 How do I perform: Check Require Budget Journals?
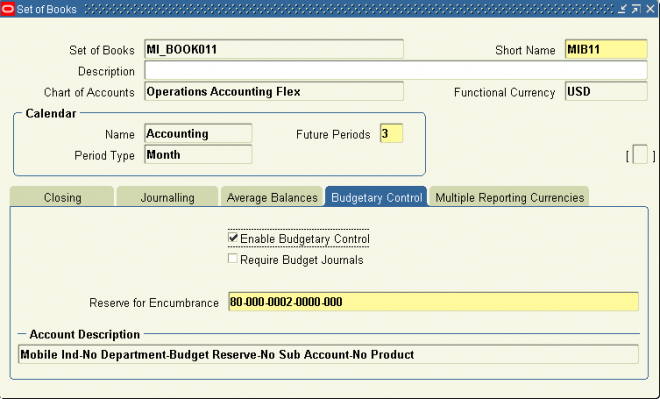232,258
